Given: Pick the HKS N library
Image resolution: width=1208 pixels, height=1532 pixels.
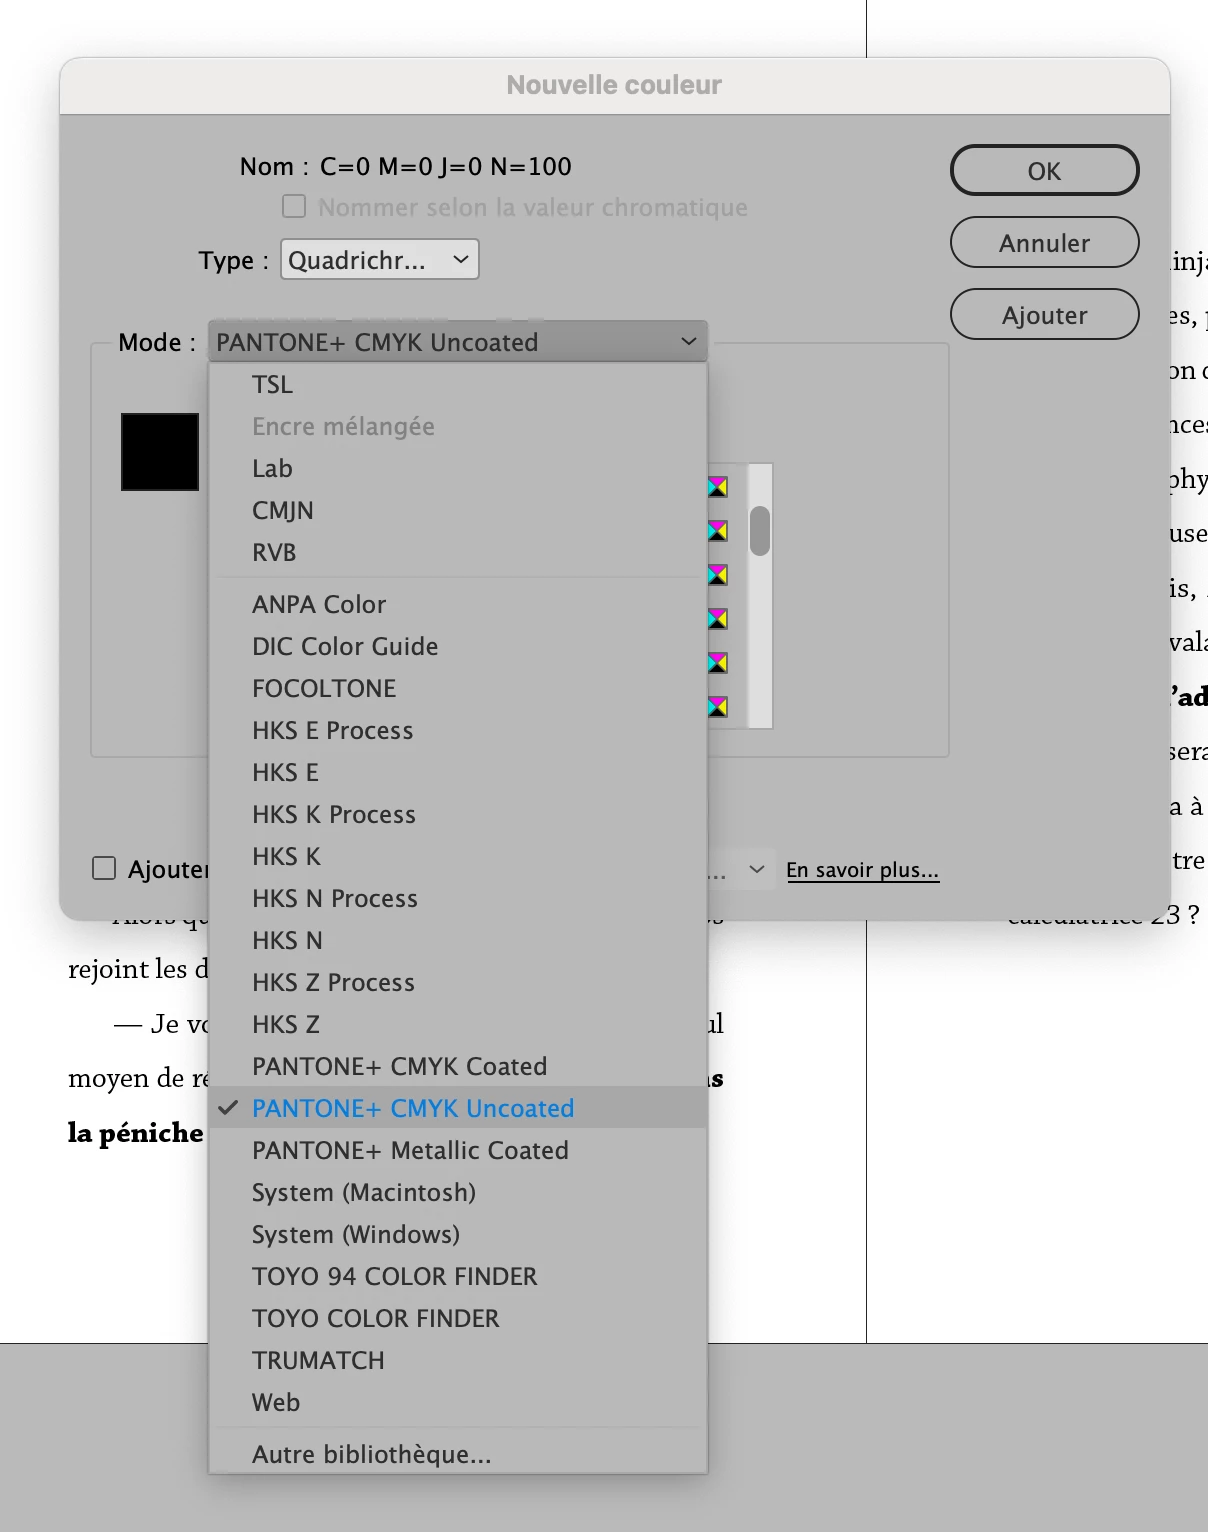Looking at the screenshot, I should coord(458,941).
